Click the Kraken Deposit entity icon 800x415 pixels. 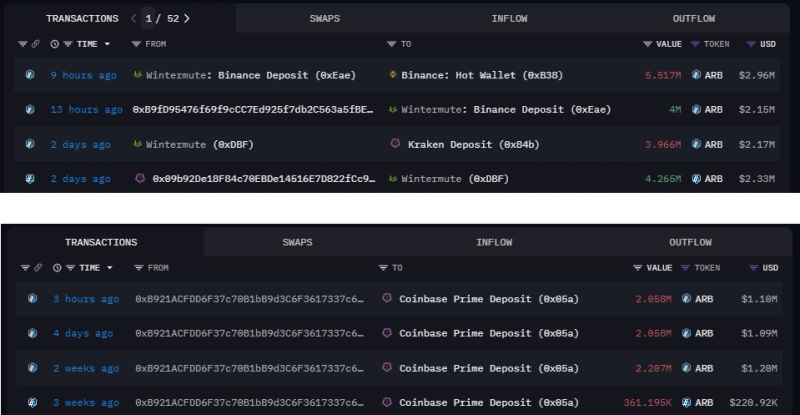point(395,145)
